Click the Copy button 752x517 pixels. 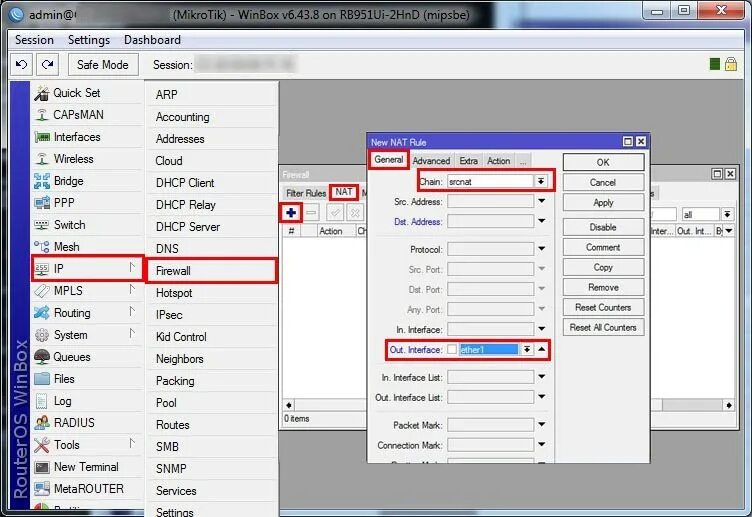click(603, 267)
